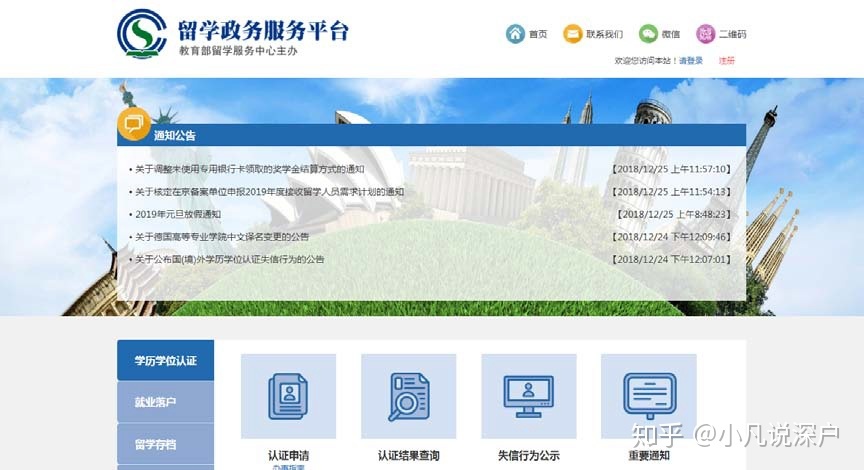Screen dimensions: 864x470
Task: Click the orange chat bubble announcement icon
Action: pos(133,123)
